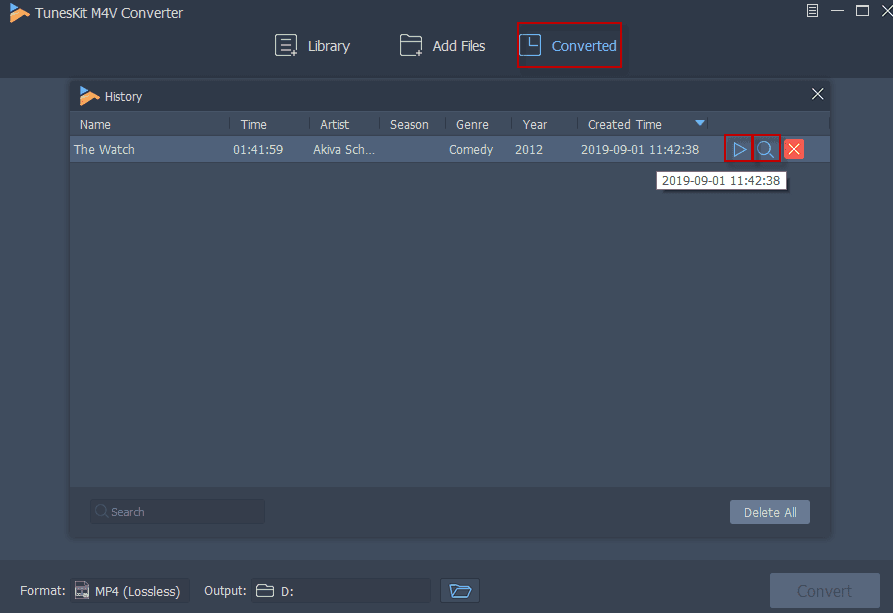Image resolution: width=893 pixels, height=613 pixels.
Task: Close the History panel
Action: pyautogui.click(x=817, y=94)
